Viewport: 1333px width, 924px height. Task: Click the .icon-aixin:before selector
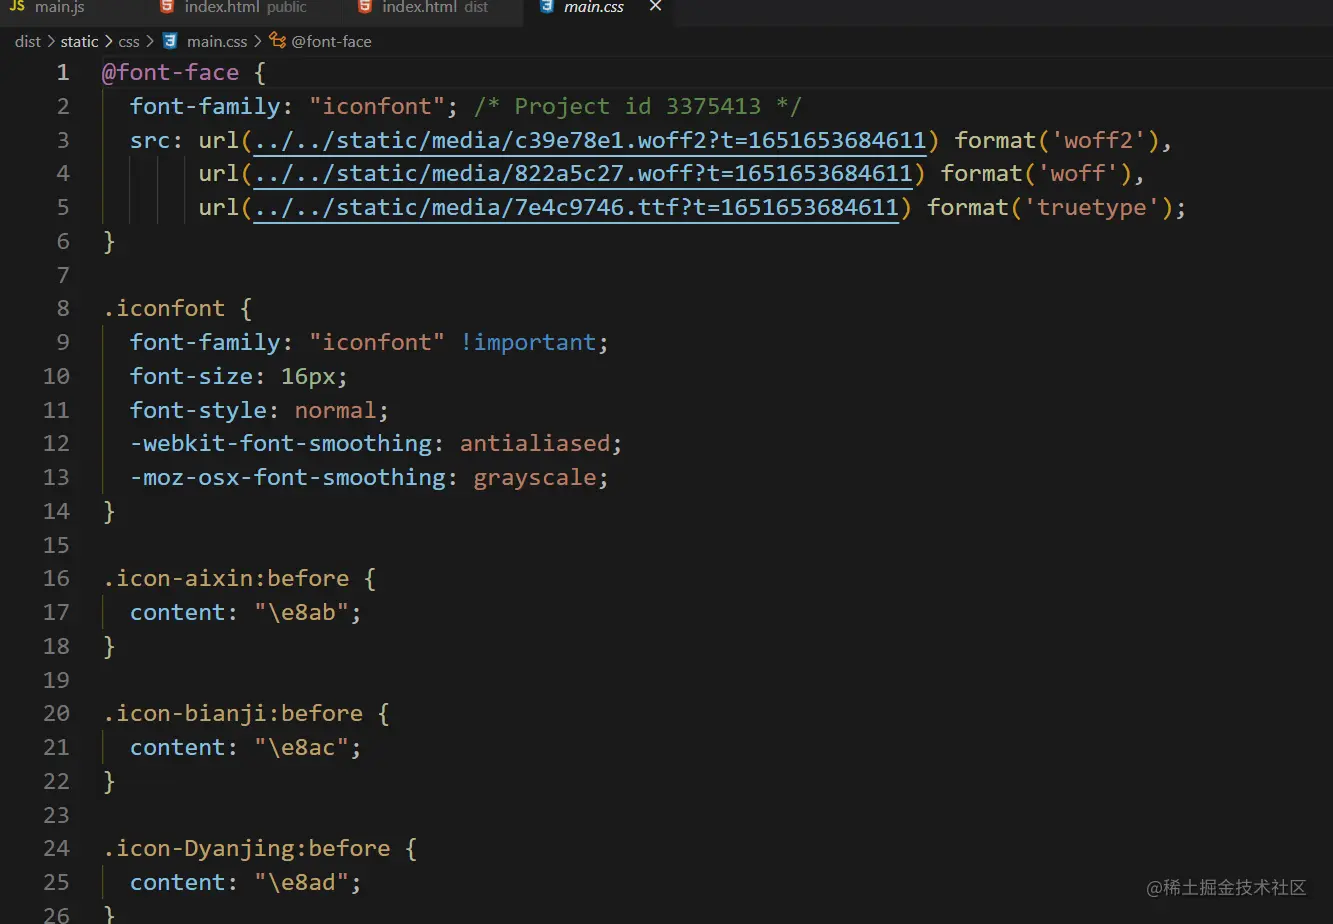226,579
